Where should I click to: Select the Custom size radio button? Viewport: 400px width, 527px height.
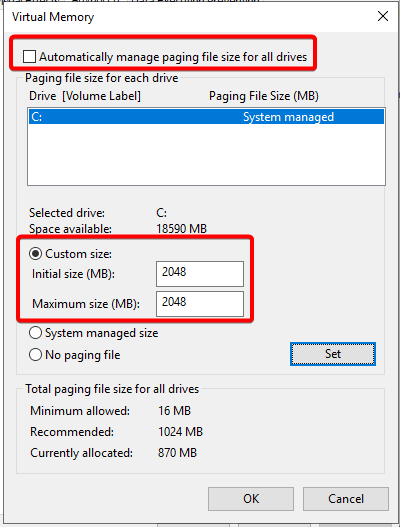coord(35,254)
